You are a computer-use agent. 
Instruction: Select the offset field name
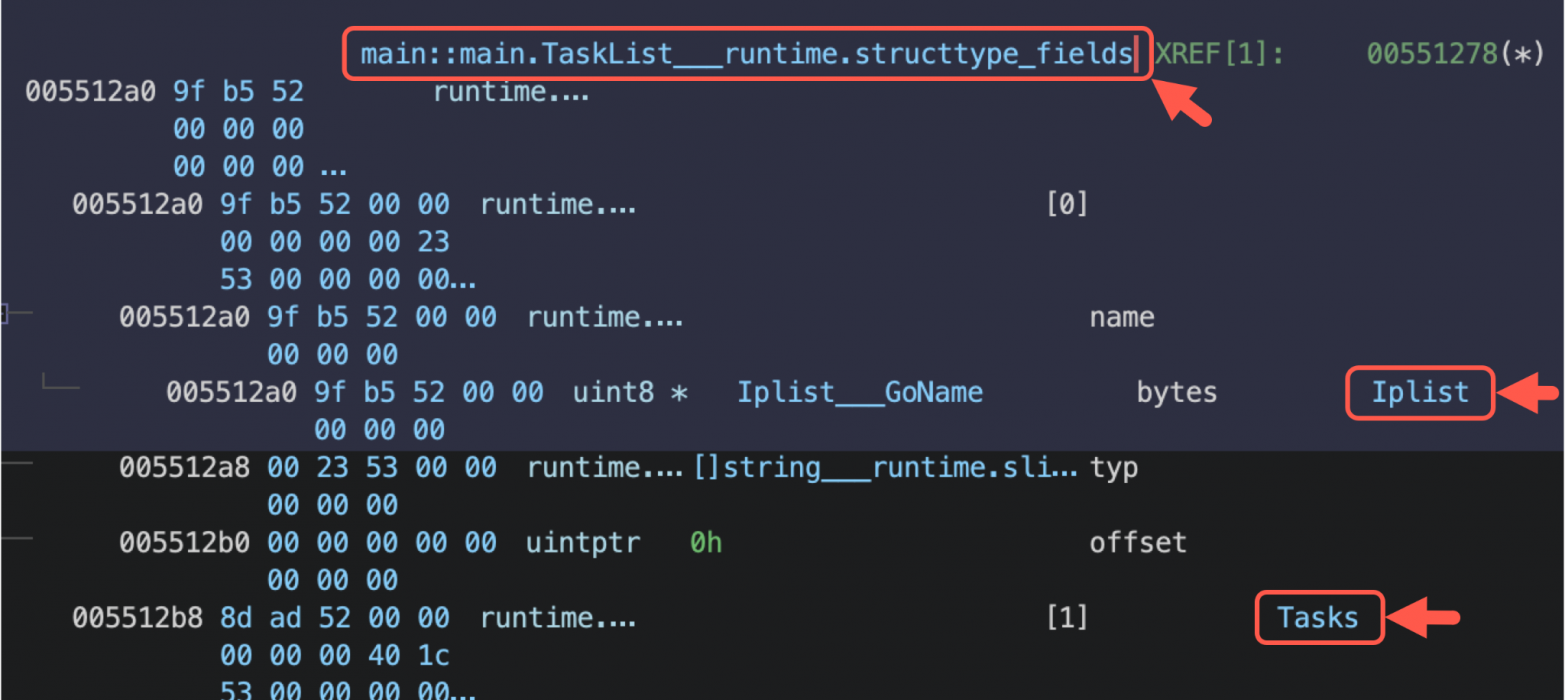(x=1137, y=543)
